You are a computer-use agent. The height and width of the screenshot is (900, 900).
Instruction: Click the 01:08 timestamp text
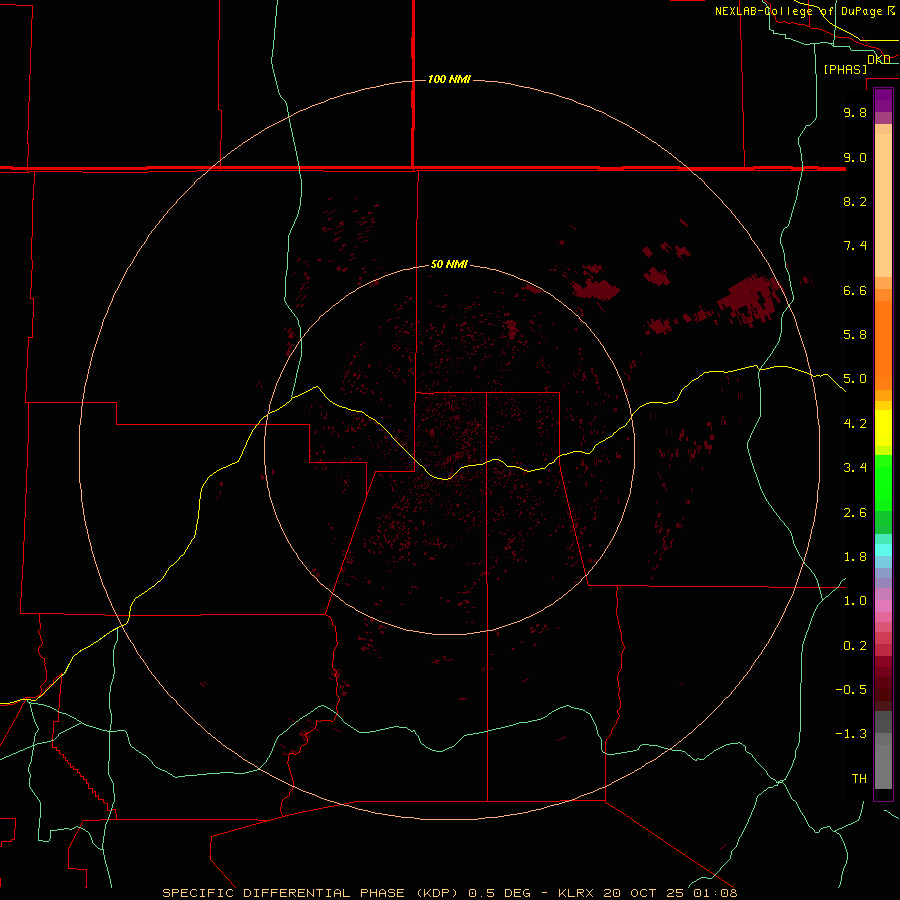(x=715, y=893)
